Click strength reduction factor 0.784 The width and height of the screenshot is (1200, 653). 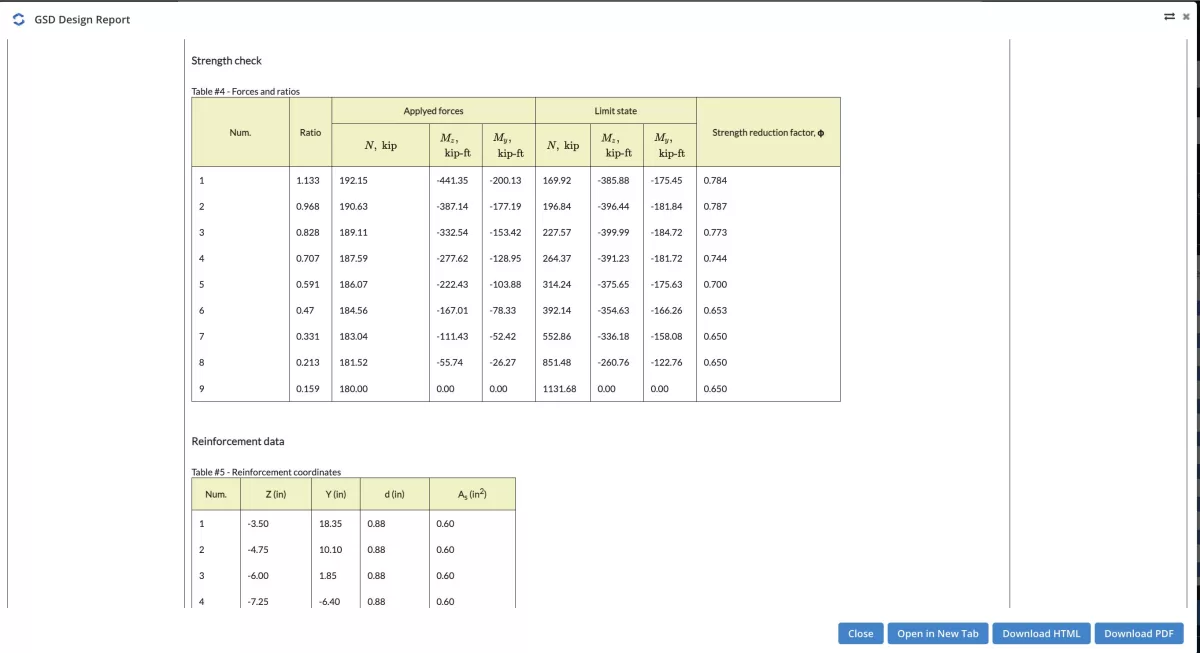coord(715,180)
